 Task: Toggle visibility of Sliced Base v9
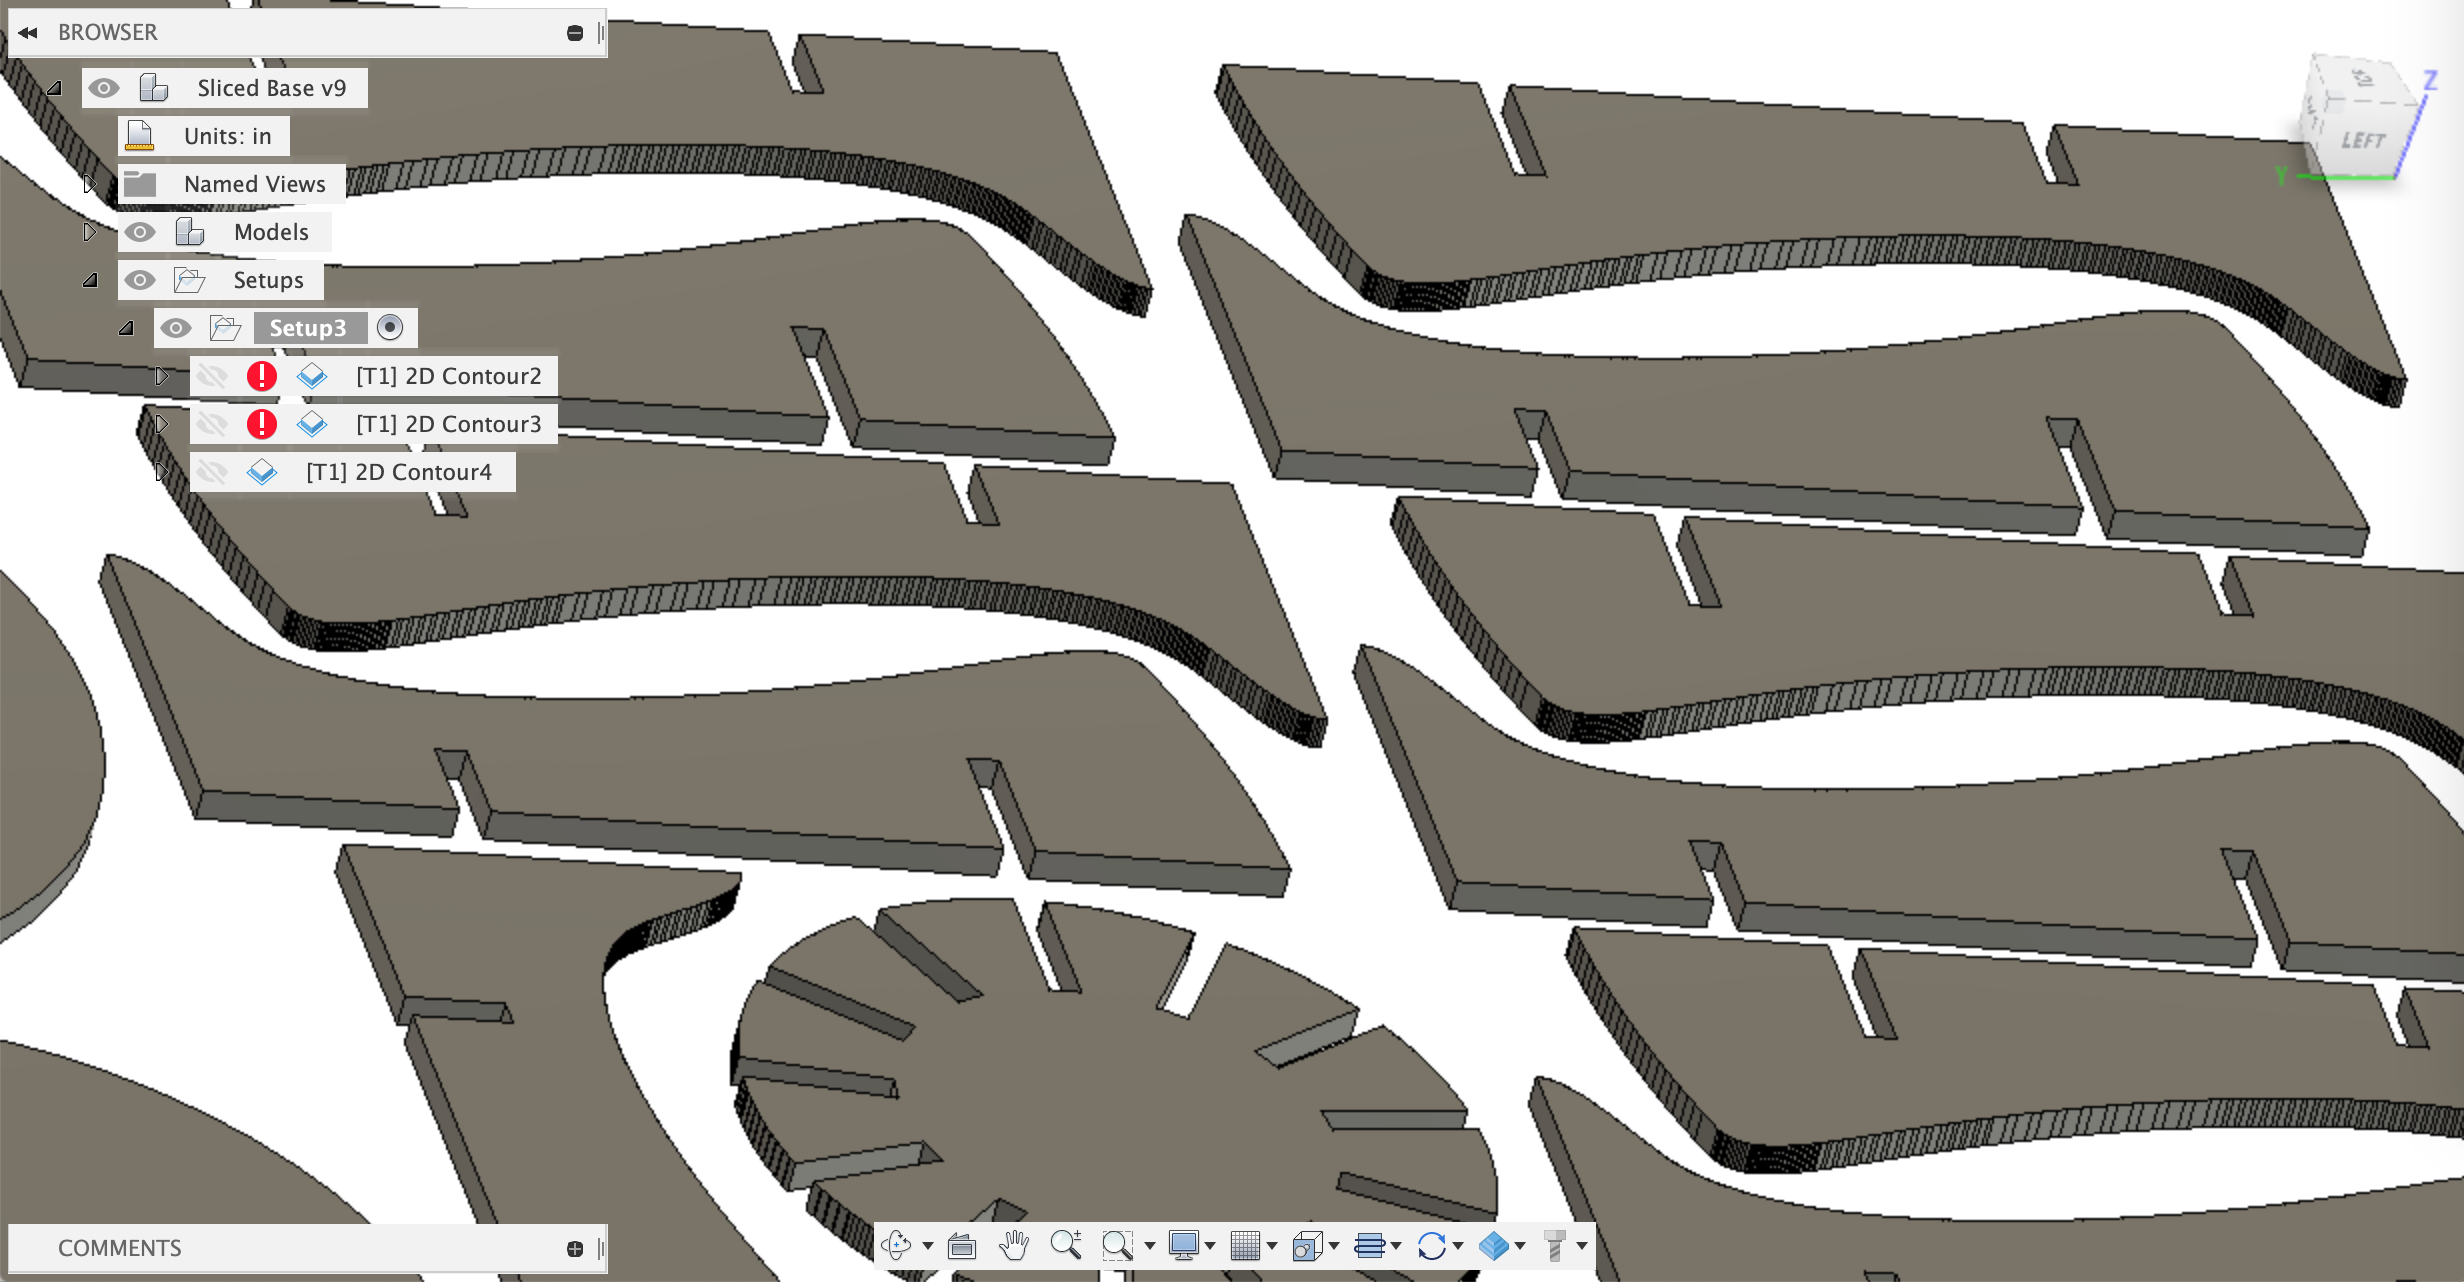105,87
